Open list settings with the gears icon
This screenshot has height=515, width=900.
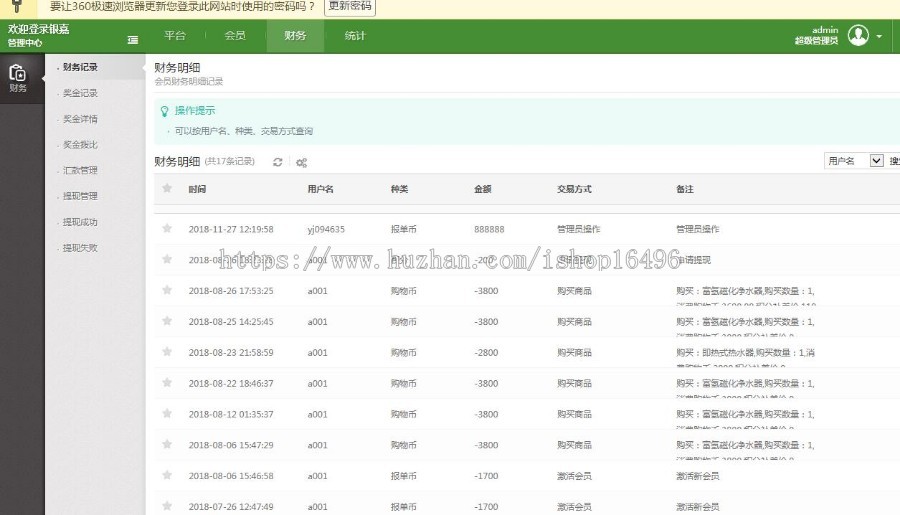[x=301, y=162]
